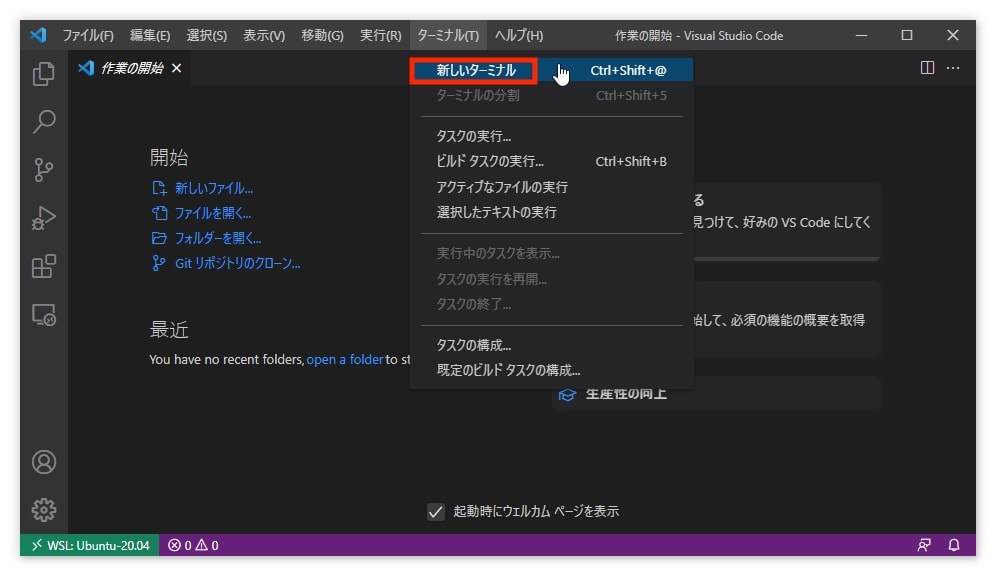This screenshot has width=996, height=576.
Task: Open the Manage gear icon
Action: click(x=44, y=510)
